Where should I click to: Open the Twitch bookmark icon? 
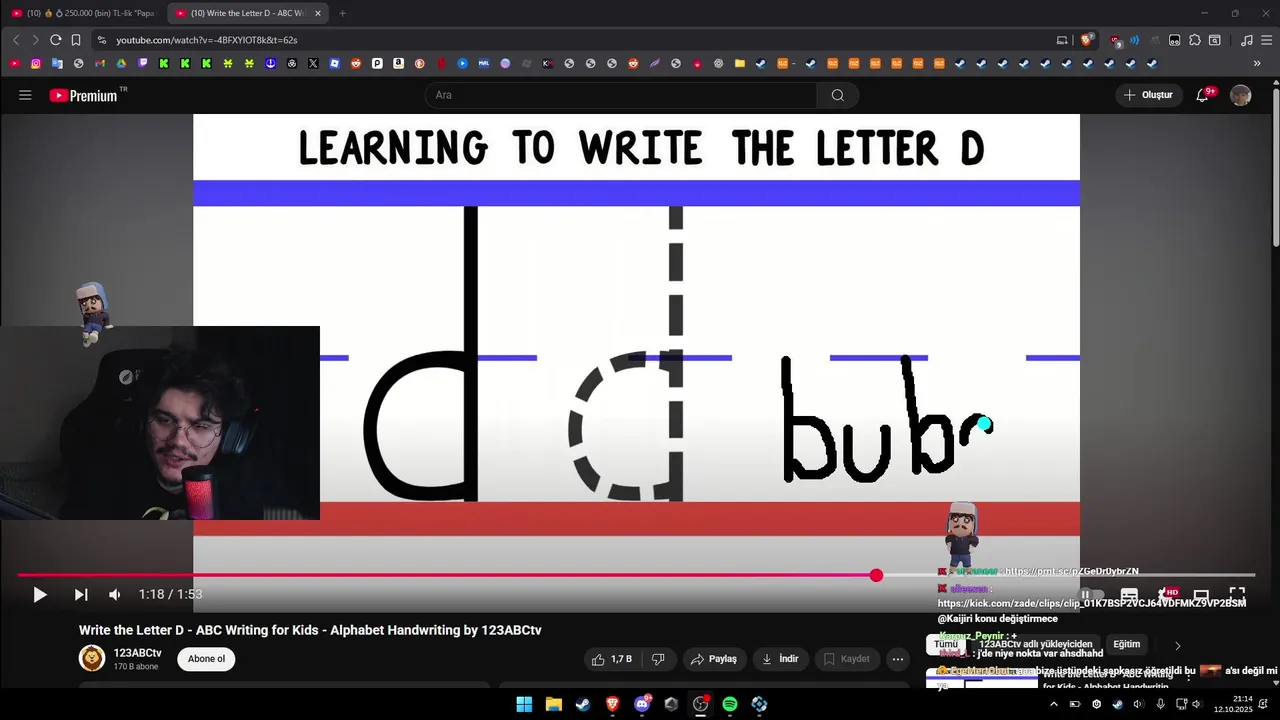[142, 63]
